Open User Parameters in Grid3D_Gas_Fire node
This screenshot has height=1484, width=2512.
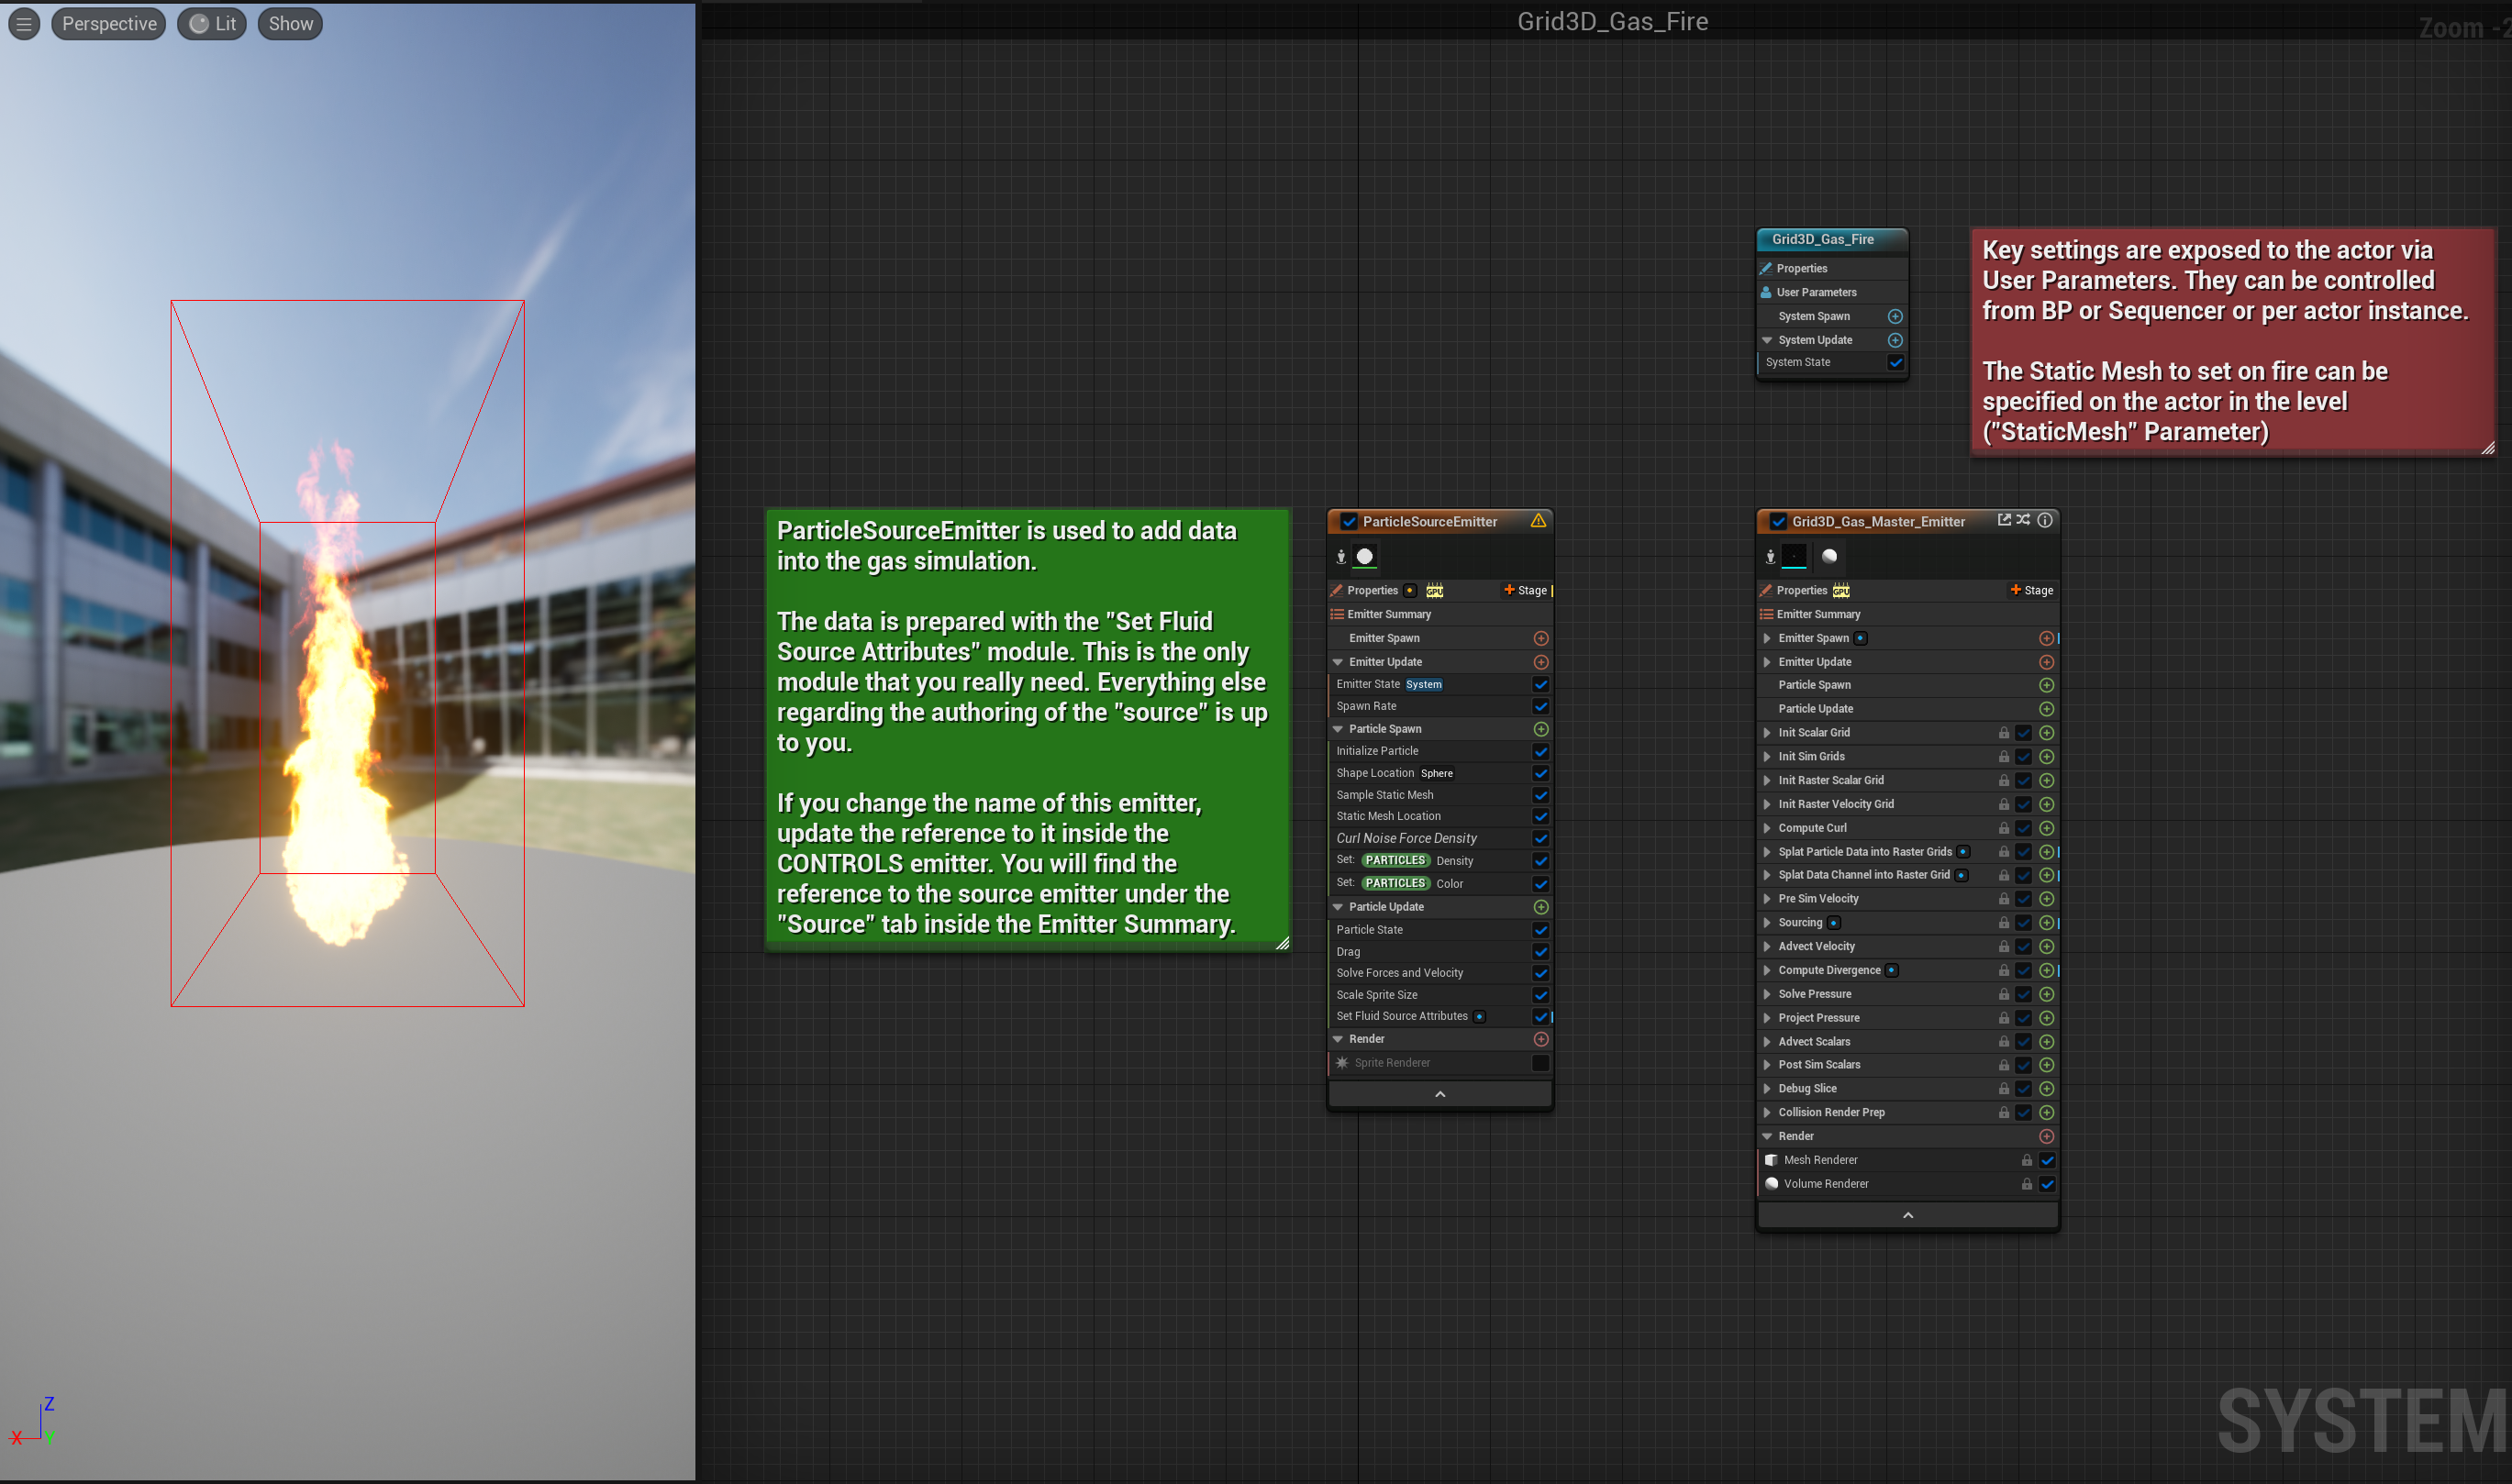tap(1816, 292)
